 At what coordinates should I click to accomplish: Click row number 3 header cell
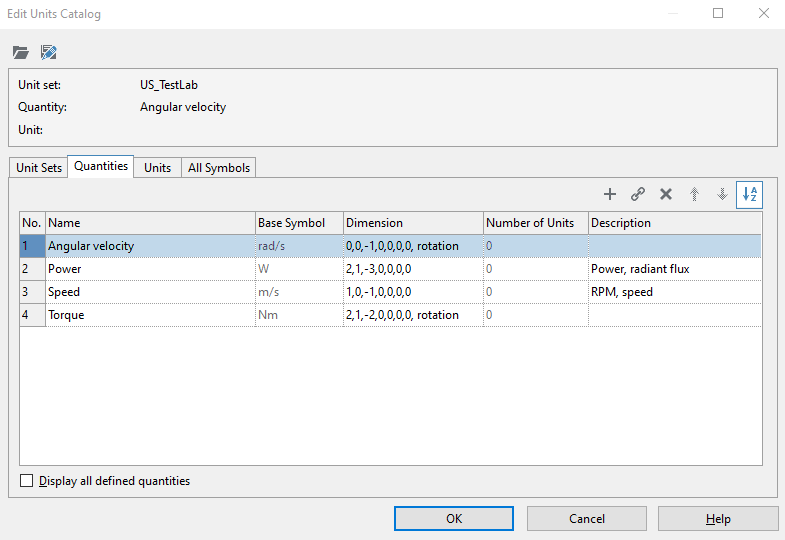click(33, 292)
